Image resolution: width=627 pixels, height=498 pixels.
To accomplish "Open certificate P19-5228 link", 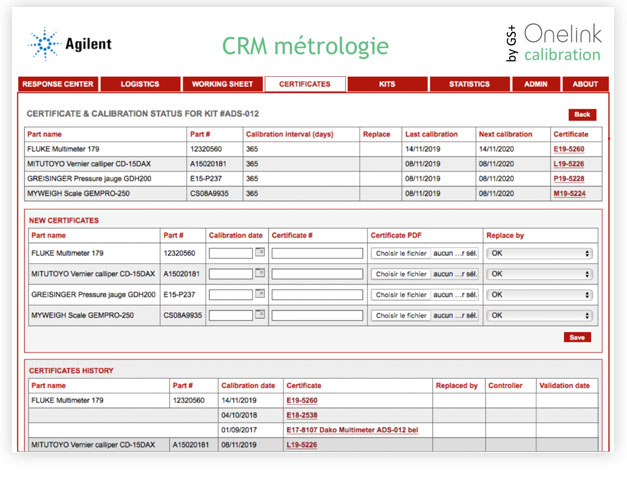I will (x=569, y=179).
